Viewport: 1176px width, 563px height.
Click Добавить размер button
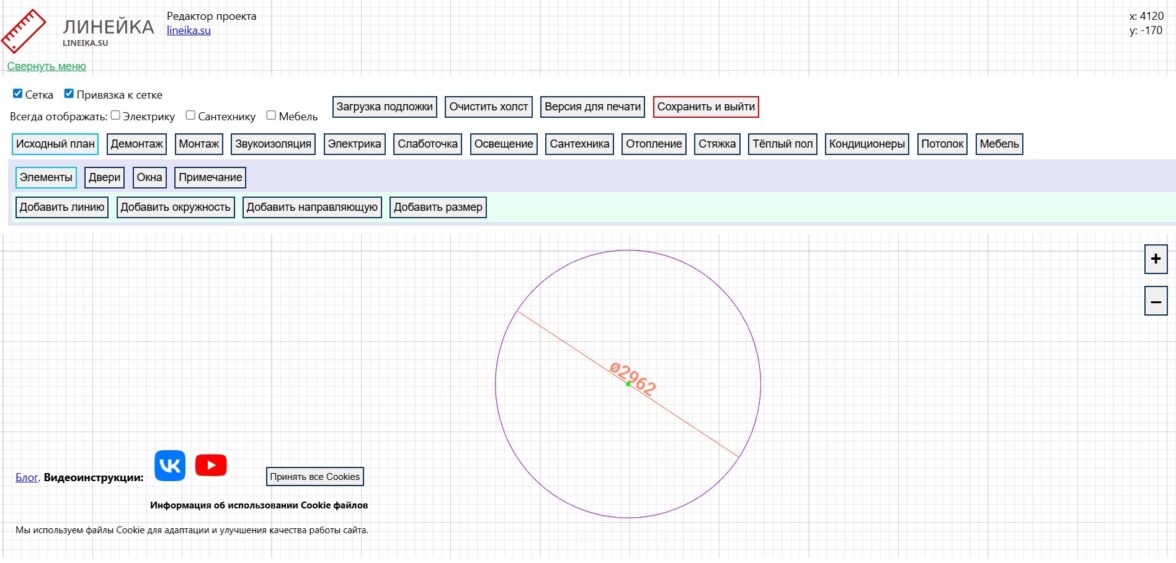tap(438, 208)
